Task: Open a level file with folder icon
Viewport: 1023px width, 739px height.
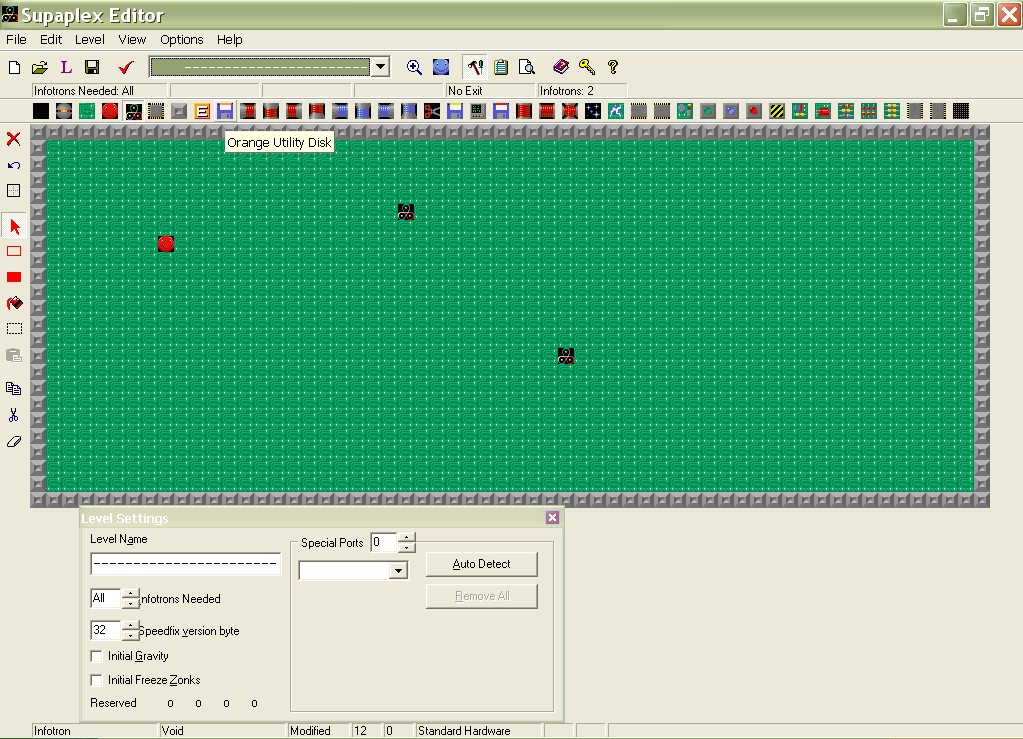Action: (40, 67)
